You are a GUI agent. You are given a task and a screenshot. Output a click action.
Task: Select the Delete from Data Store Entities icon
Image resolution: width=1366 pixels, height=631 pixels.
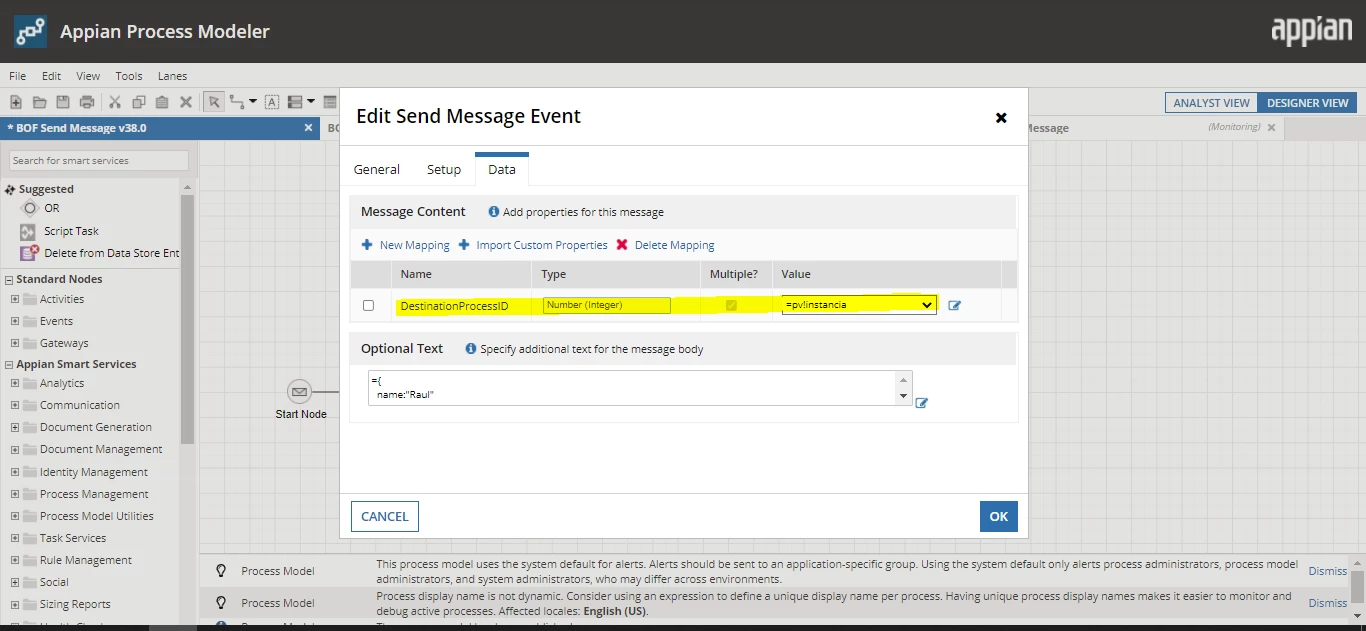(29, 253)
